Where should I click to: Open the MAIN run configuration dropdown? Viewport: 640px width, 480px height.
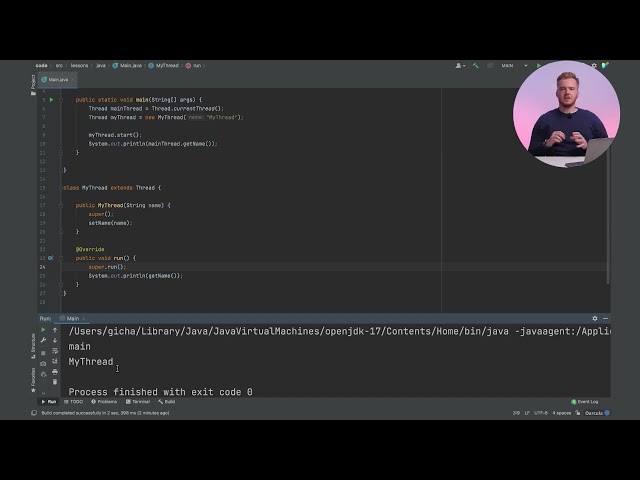click(x=514, y=65)
